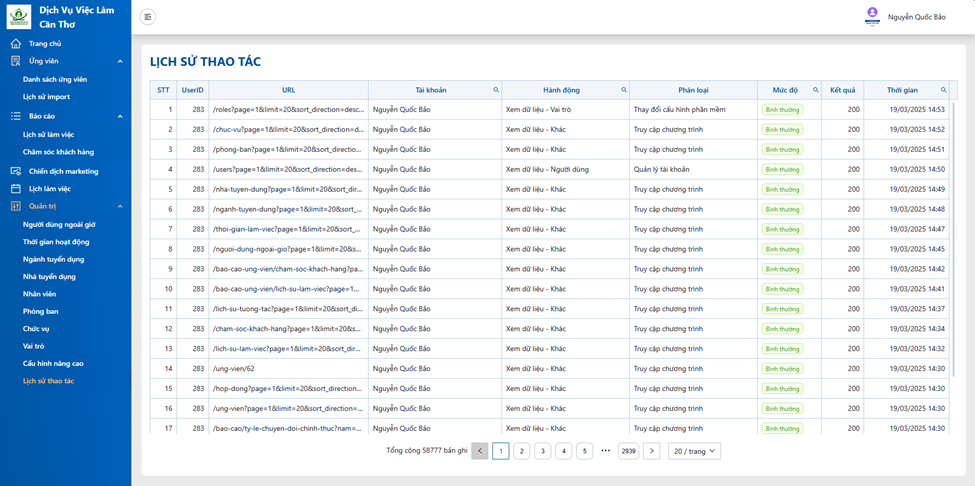Click the next page arrow button
The width and height of the screenshot is (975, 486).
coord(651,451)
